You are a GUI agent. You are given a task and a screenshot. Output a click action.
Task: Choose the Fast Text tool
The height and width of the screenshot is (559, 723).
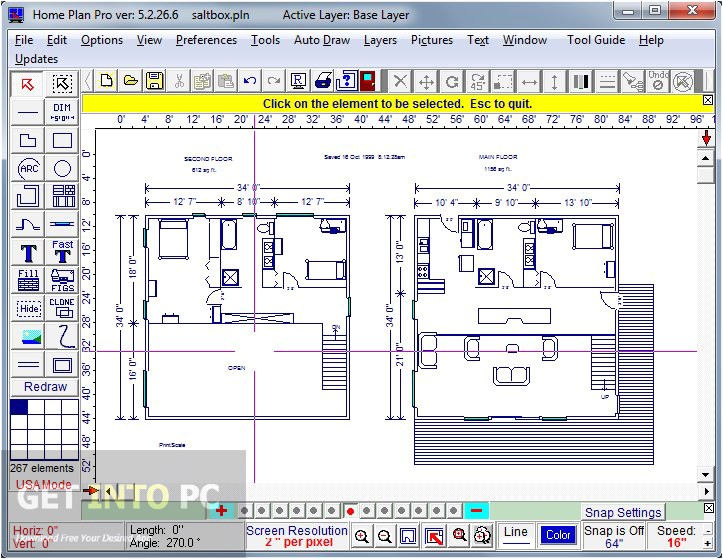coord(62,251)
